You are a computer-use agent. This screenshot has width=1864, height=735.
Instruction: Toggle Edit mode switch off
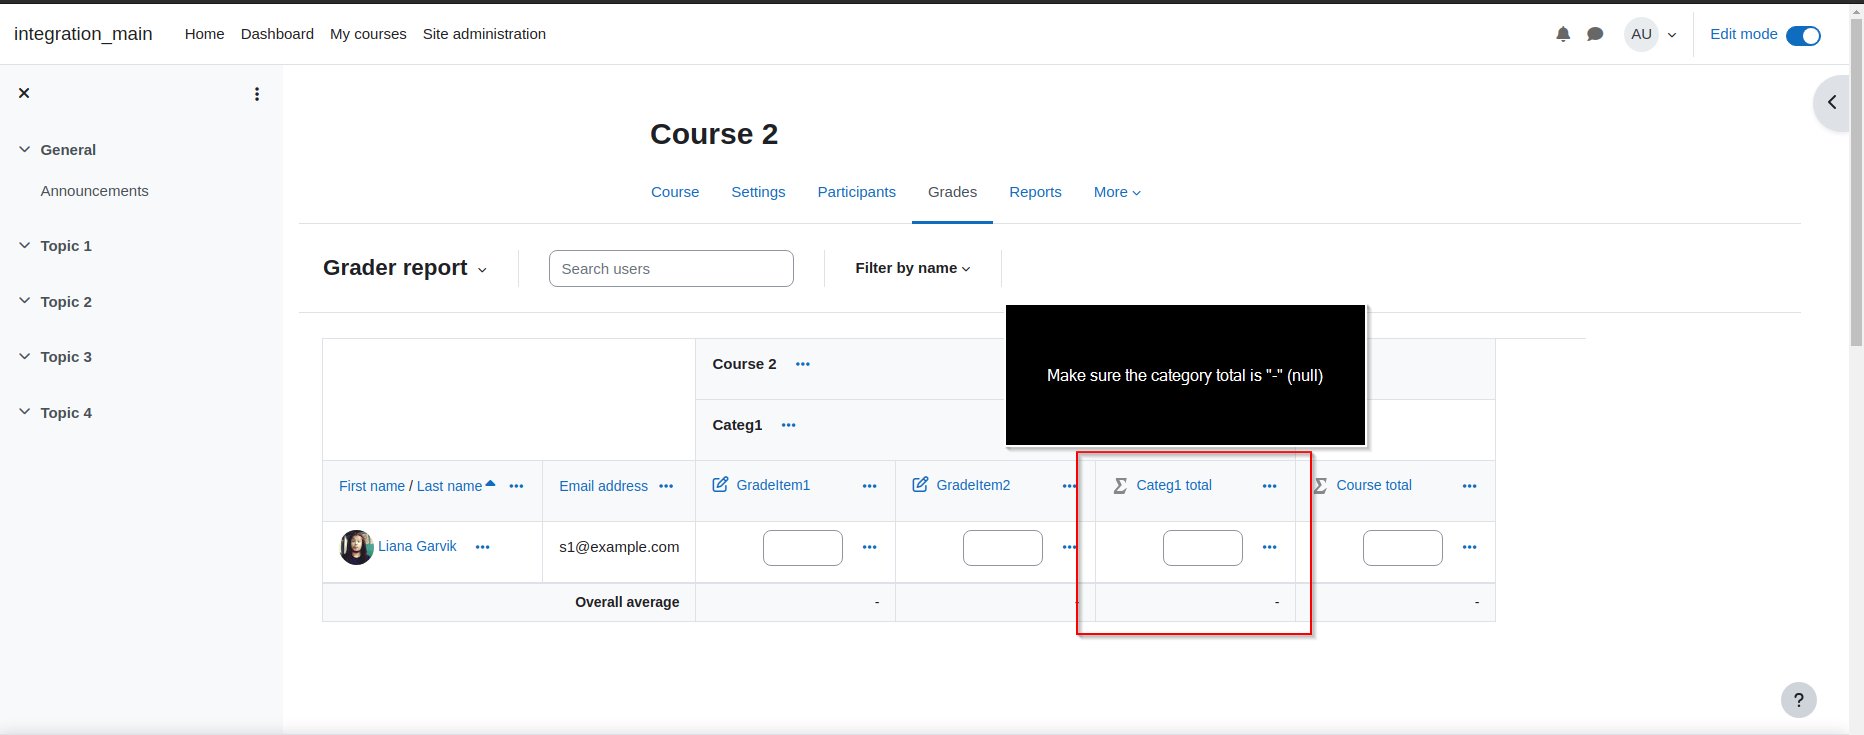(1803, 36)
